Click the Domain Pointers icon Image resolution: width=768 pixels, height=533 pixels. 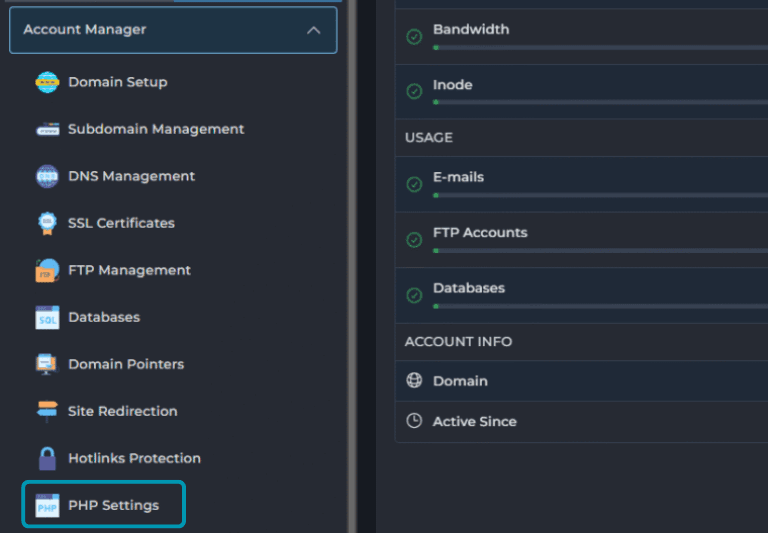pyautogui.click(x=47, y=365)
